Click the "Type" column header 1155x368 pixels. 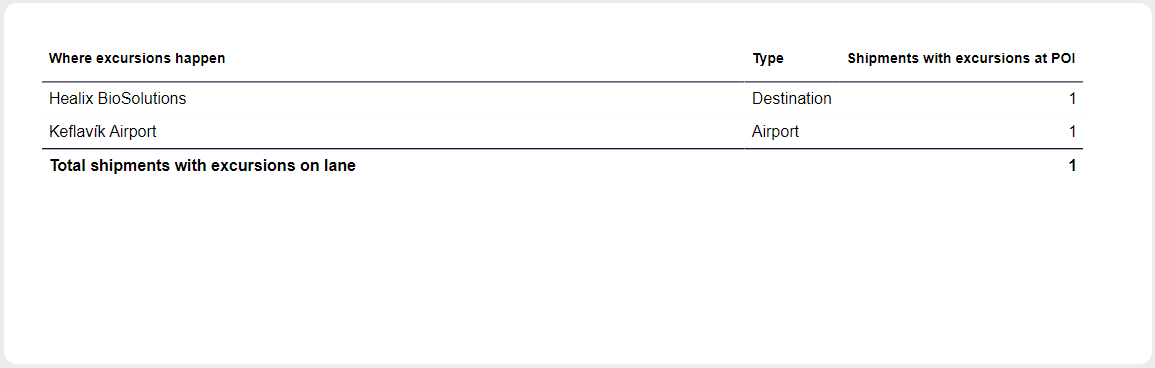[x=768, y=58]
